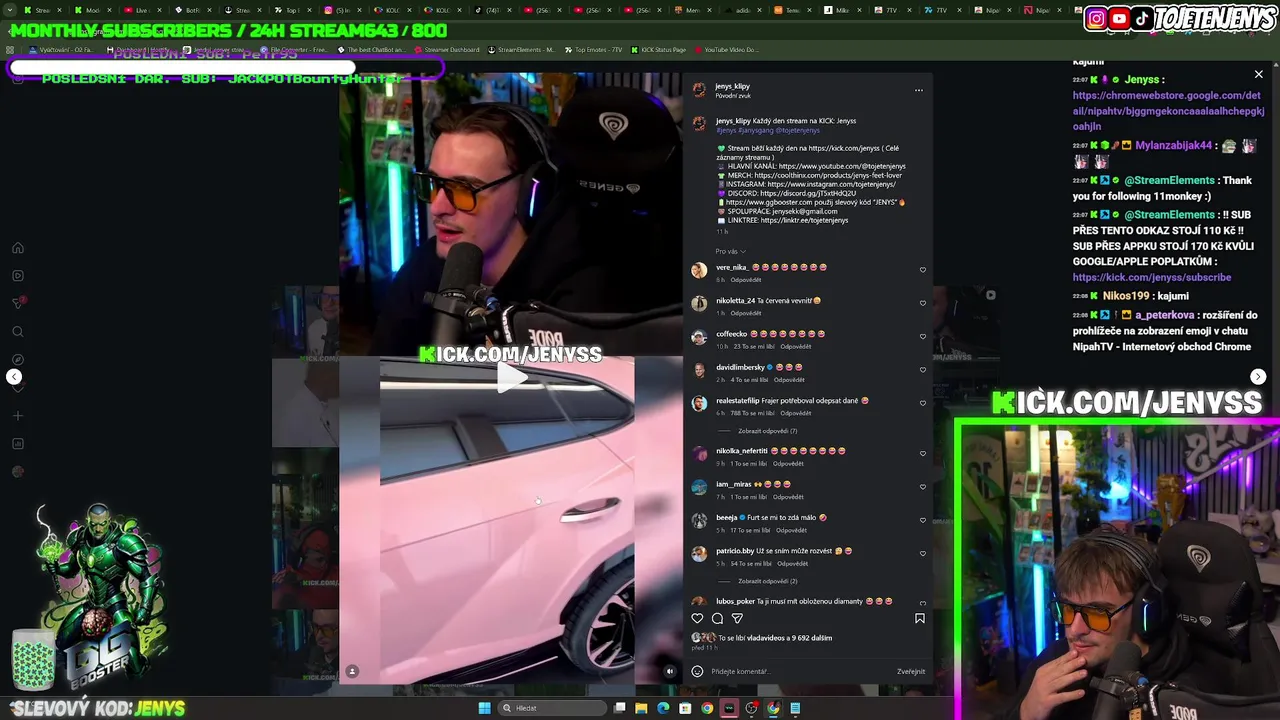Screen dimensions: 1280x720
Task: Share the post via paper plane icon
Action: click(x=737, y=618)
